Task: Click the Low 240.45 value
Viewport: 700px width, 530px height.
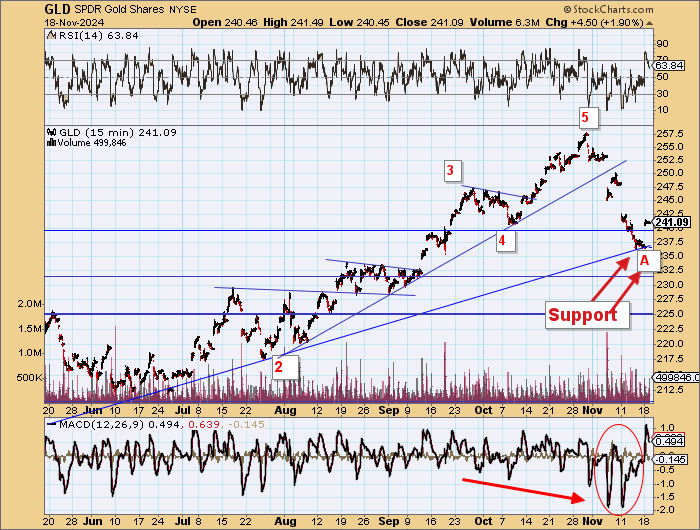Action: coord(359,22)
